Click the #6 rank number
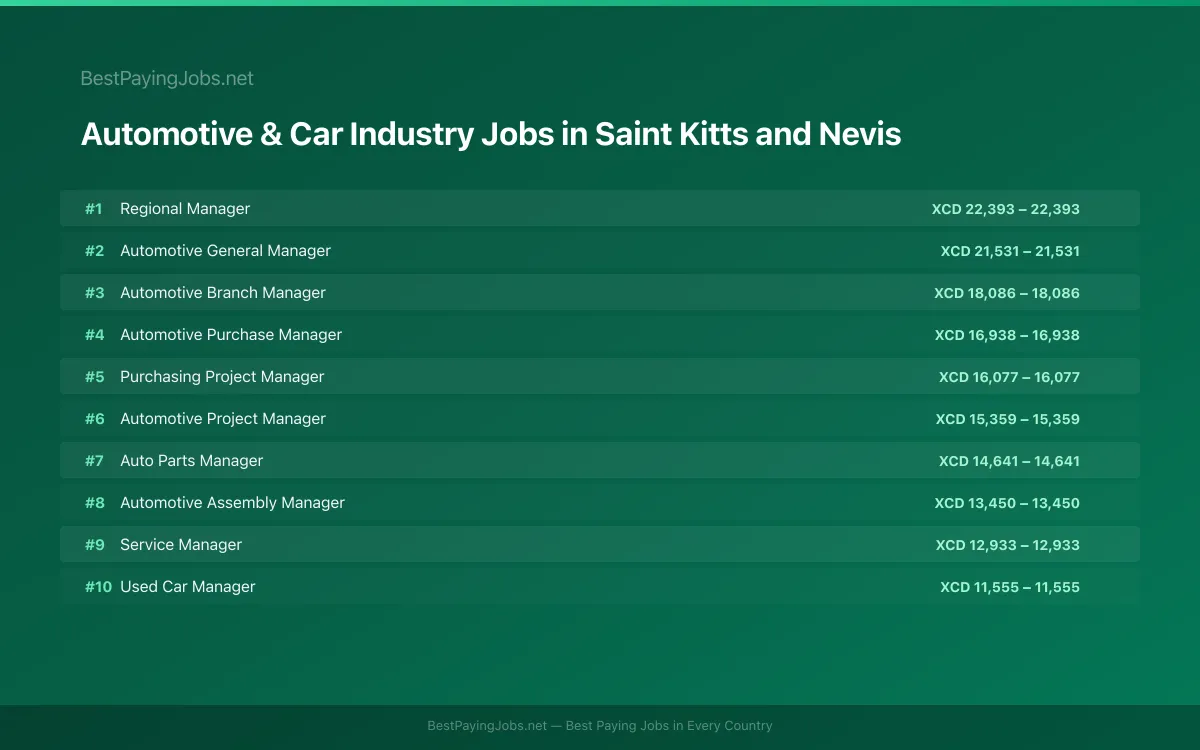 [94, 419]
